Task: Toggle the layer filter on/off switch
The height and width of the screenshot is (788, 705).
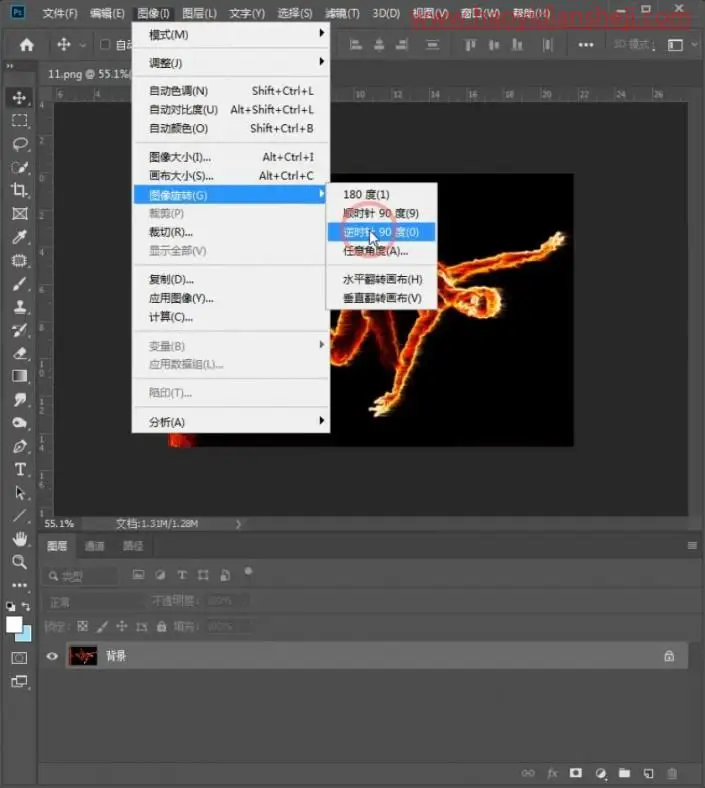Action: pos(248,571)
